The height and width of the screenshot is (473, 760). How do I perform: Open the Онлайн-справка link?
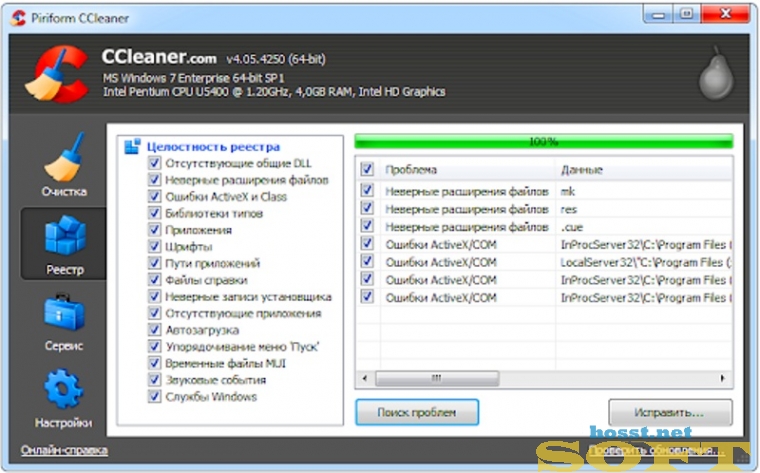tap(64, 450)
